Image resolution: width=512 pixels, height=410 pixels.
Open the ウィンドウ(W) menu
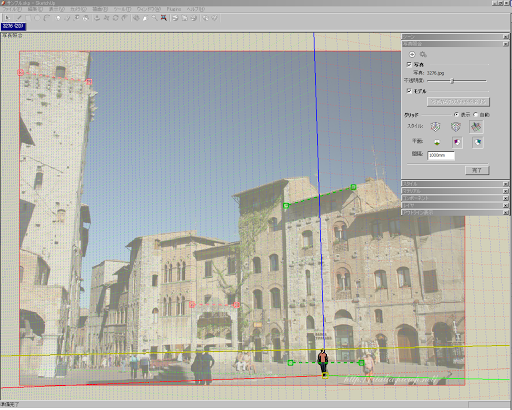(149, 9)
